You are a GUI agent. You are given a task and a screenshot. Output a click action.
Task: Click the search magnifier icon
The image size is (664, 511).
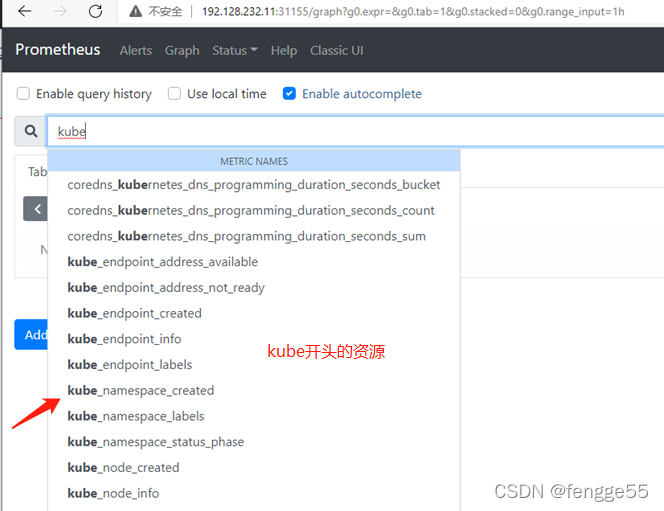click(30, 131)
